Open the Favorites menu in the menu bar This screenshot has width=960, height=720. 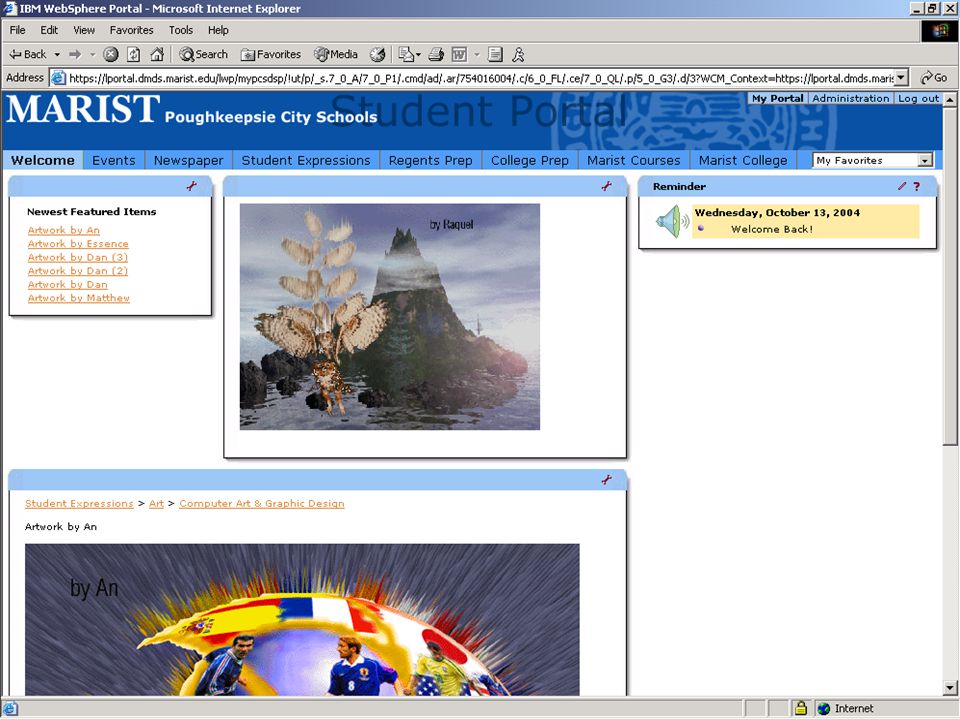coord(132,30)
